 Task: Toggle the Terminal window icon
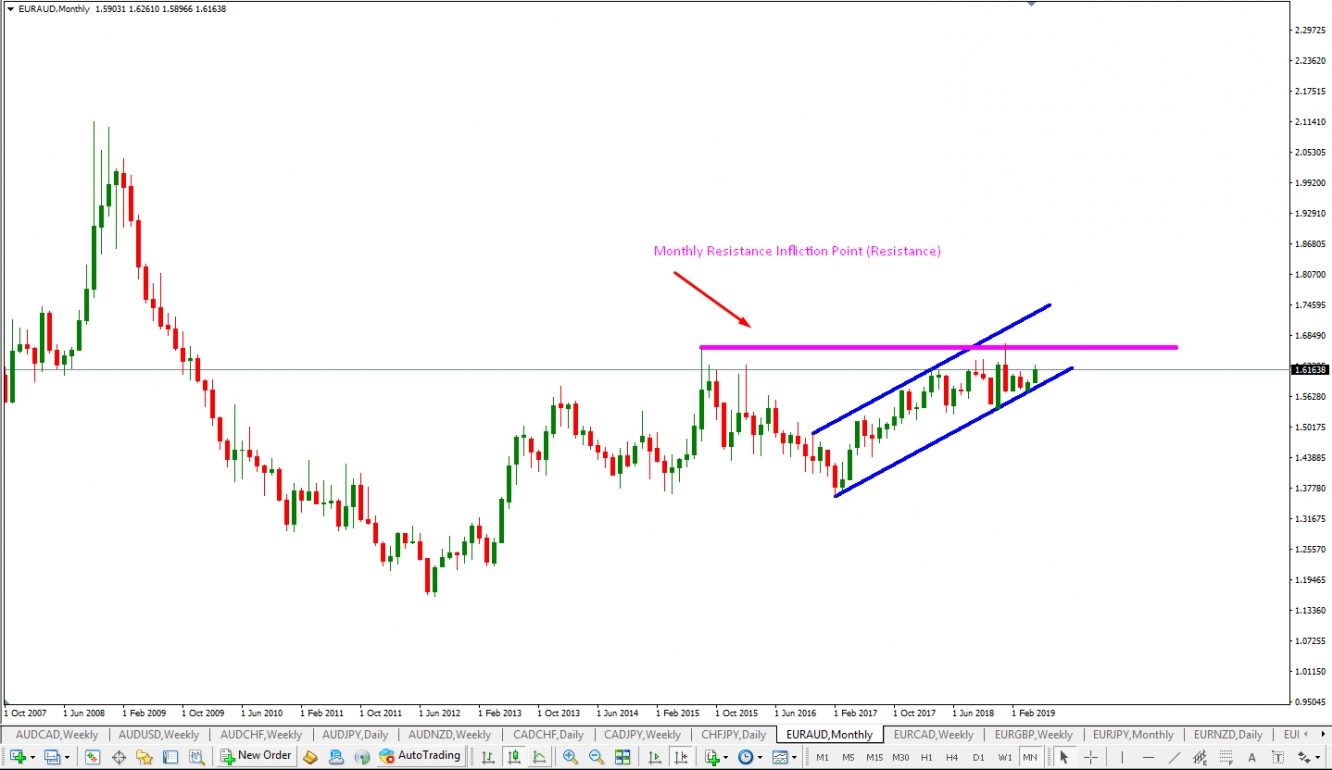(170, 757)
